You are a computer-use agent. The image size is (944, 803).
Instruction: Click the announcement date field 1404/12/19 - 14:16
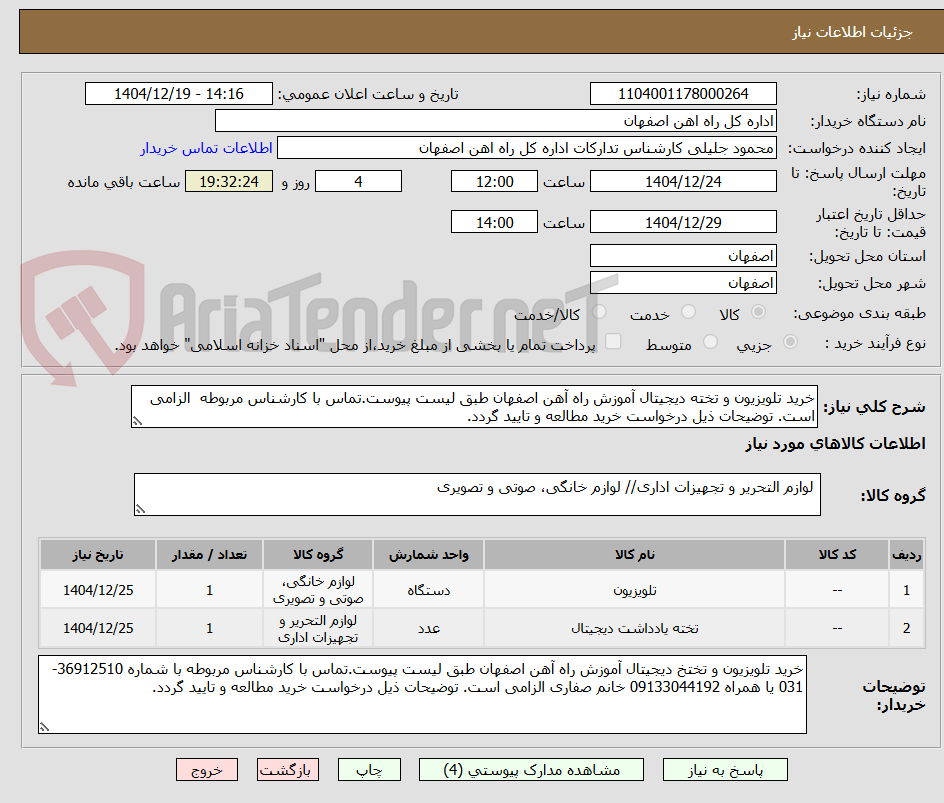tap(179, 94)
